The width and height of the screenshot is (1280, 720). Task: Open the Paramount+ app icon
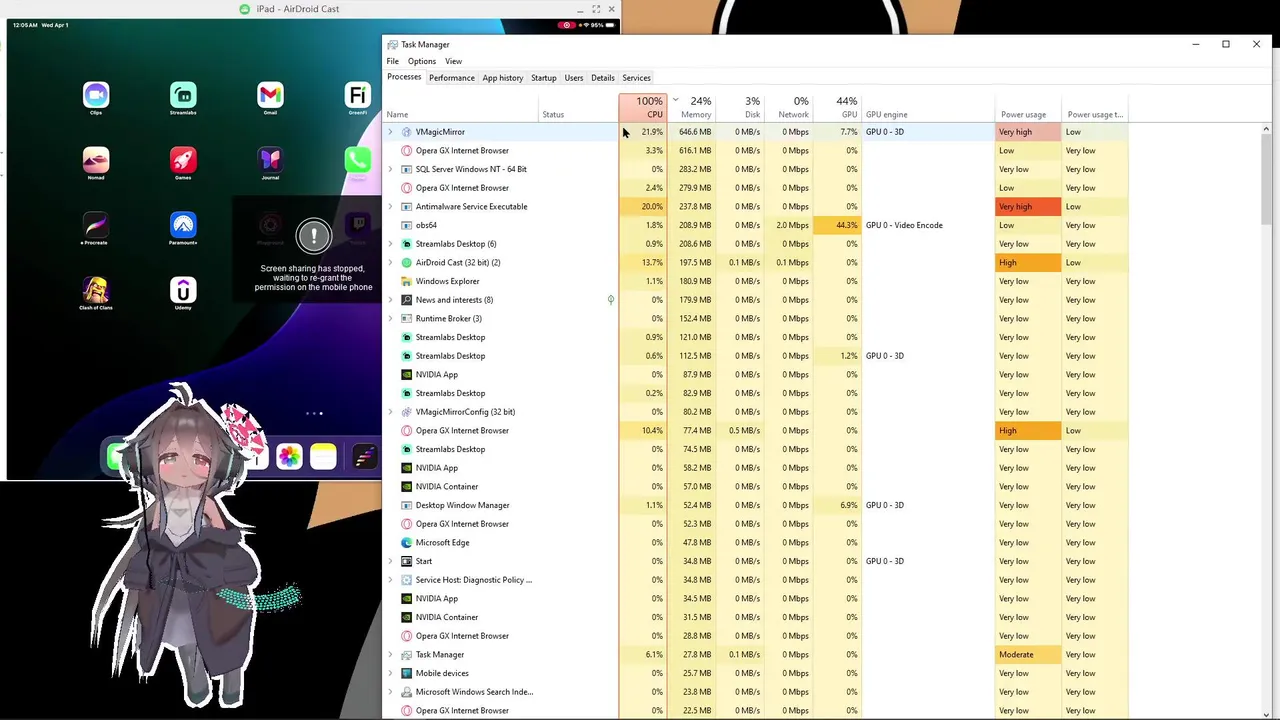pyautogui.click(x=183, y=225)
